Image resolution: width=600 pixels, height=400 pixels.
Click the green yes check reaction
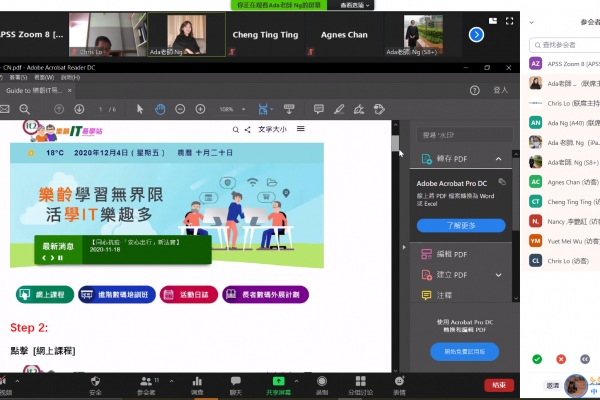(537, 359)
